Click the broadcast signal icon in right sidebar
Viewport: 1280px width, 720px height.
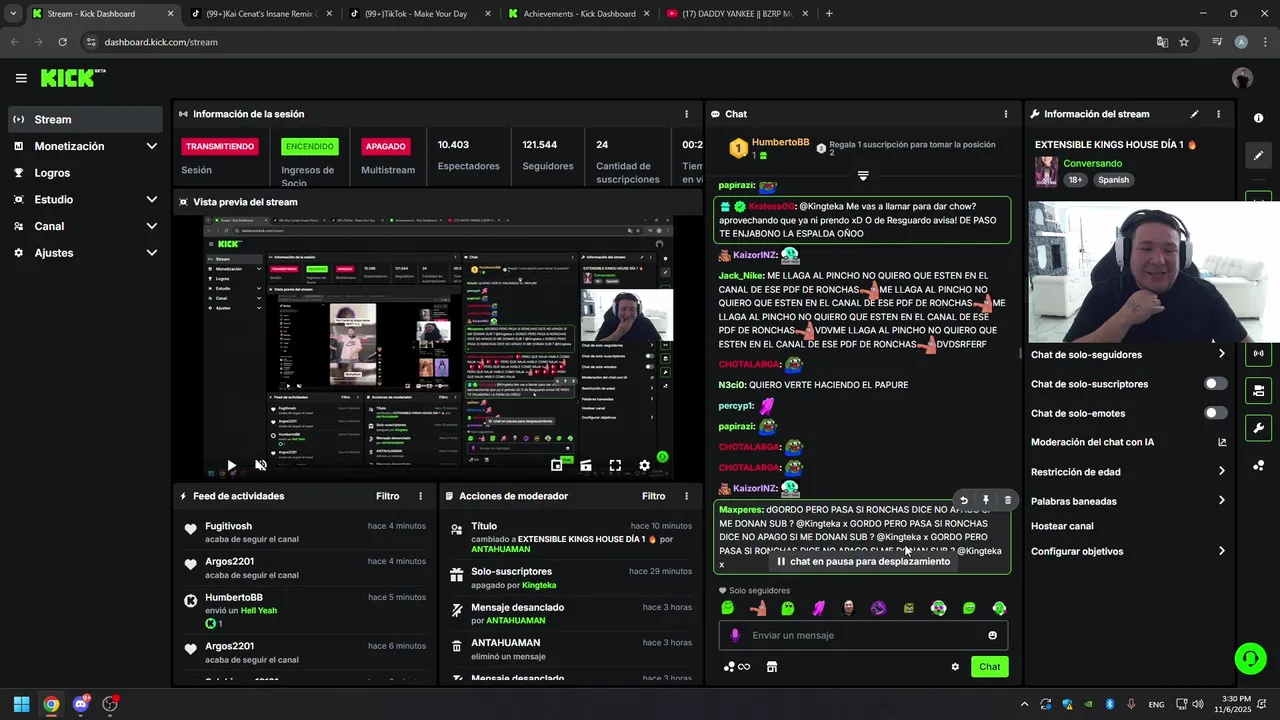point(1258,353)
